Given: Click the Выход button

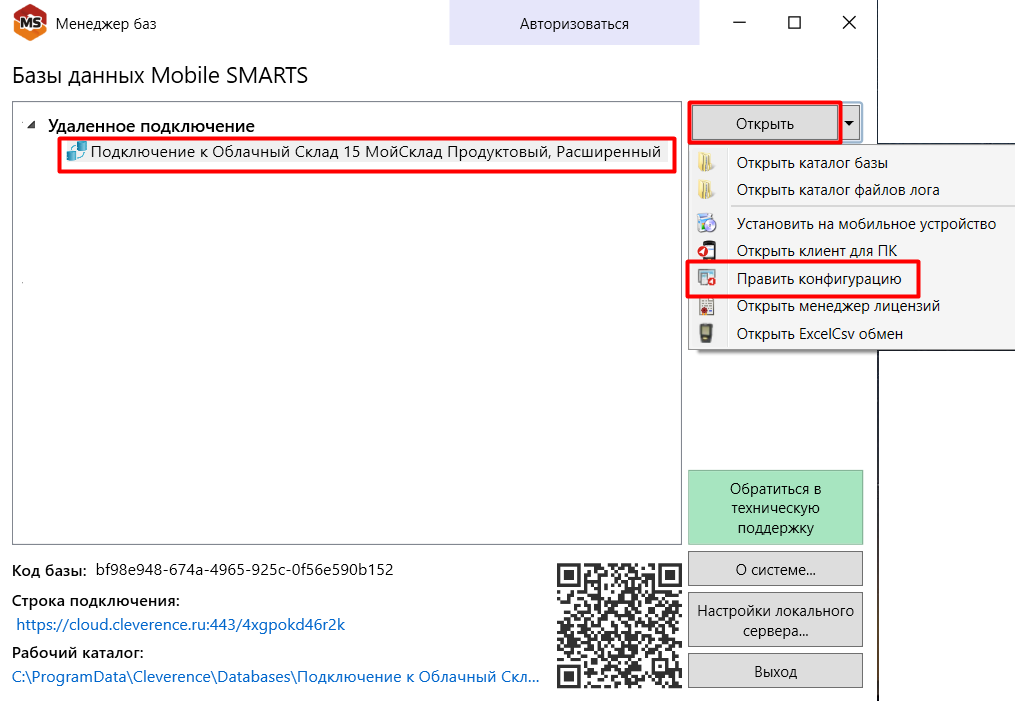Looking at the screenshot, I should click(775, 671).
